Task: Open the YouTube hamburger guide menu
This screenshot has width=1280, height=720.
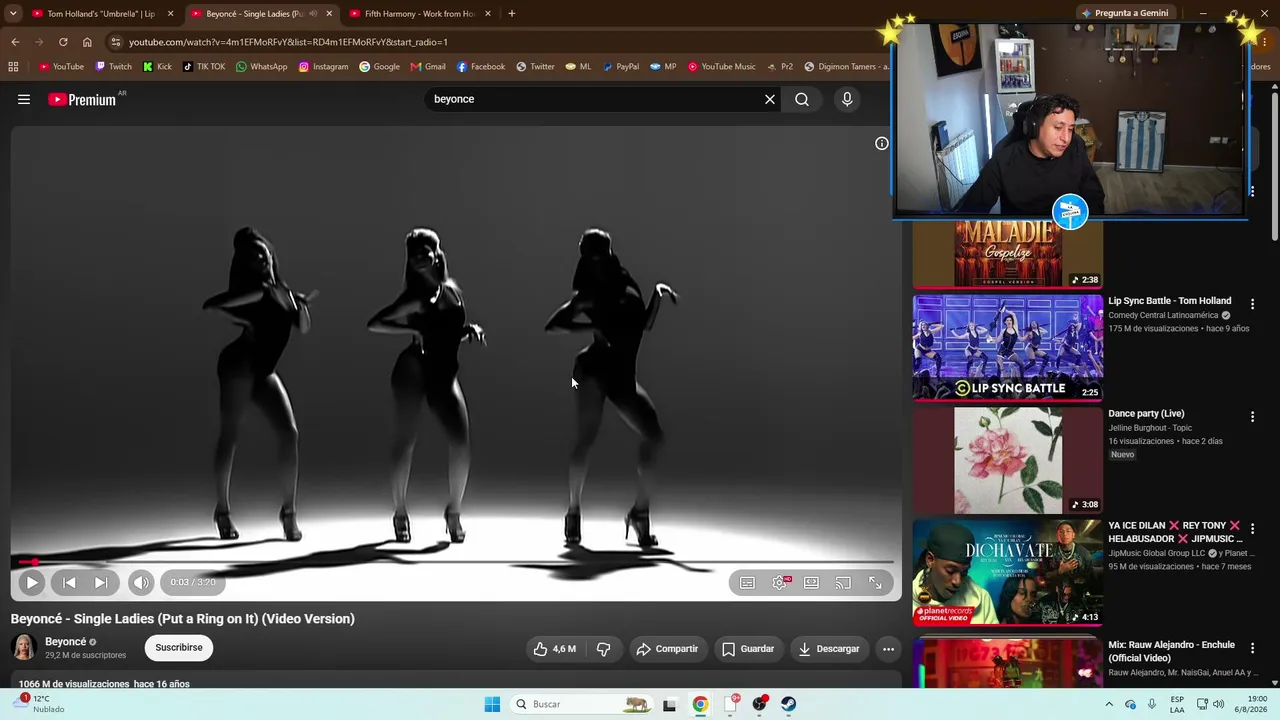Action: (24, 99)
